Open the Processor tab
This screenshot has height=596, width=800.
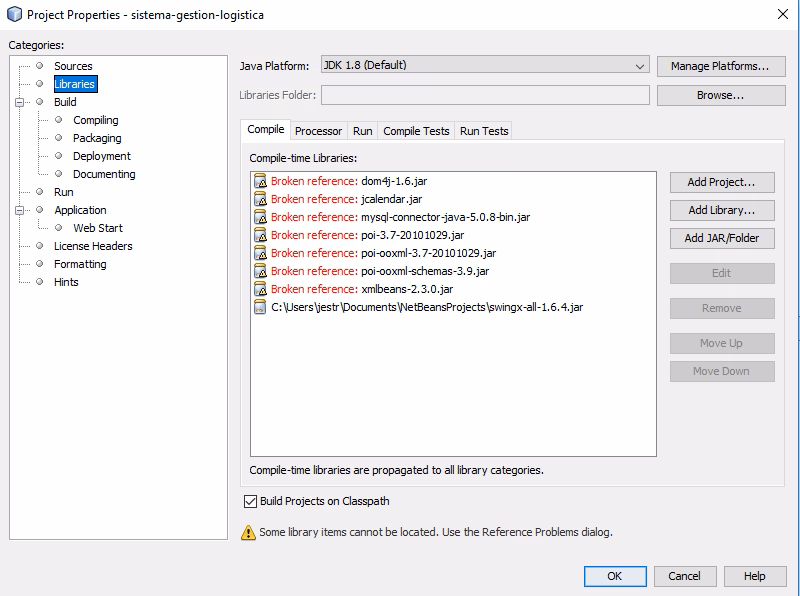318,130
